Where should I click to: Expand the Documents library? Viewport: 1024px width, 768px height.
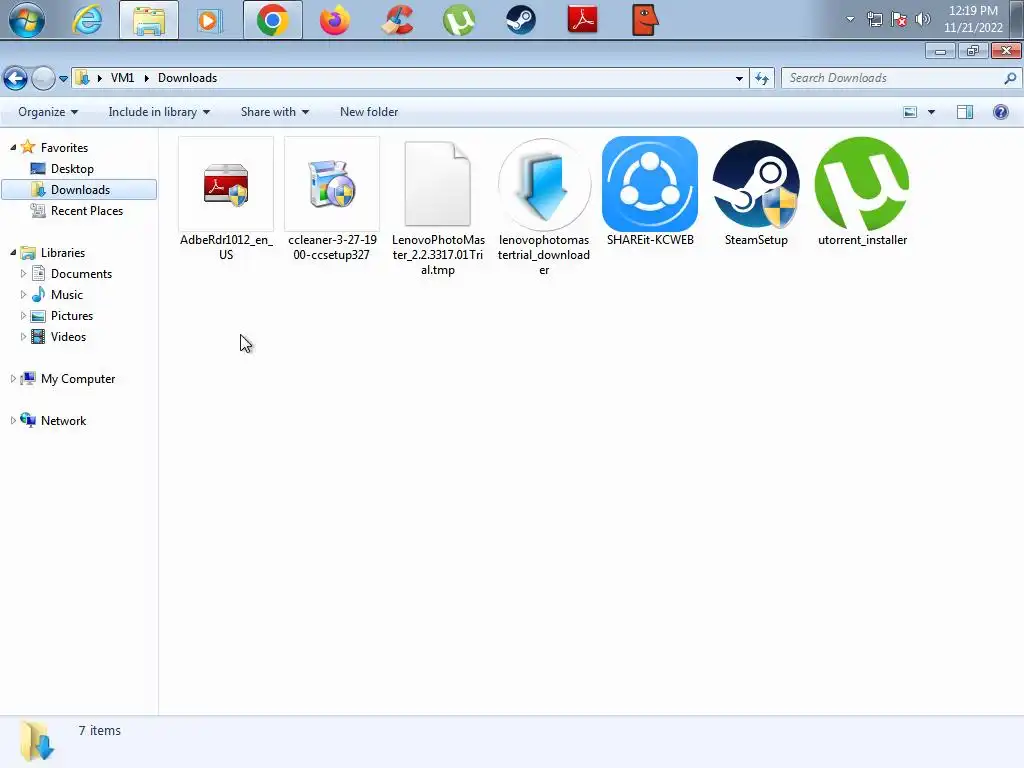24,274
